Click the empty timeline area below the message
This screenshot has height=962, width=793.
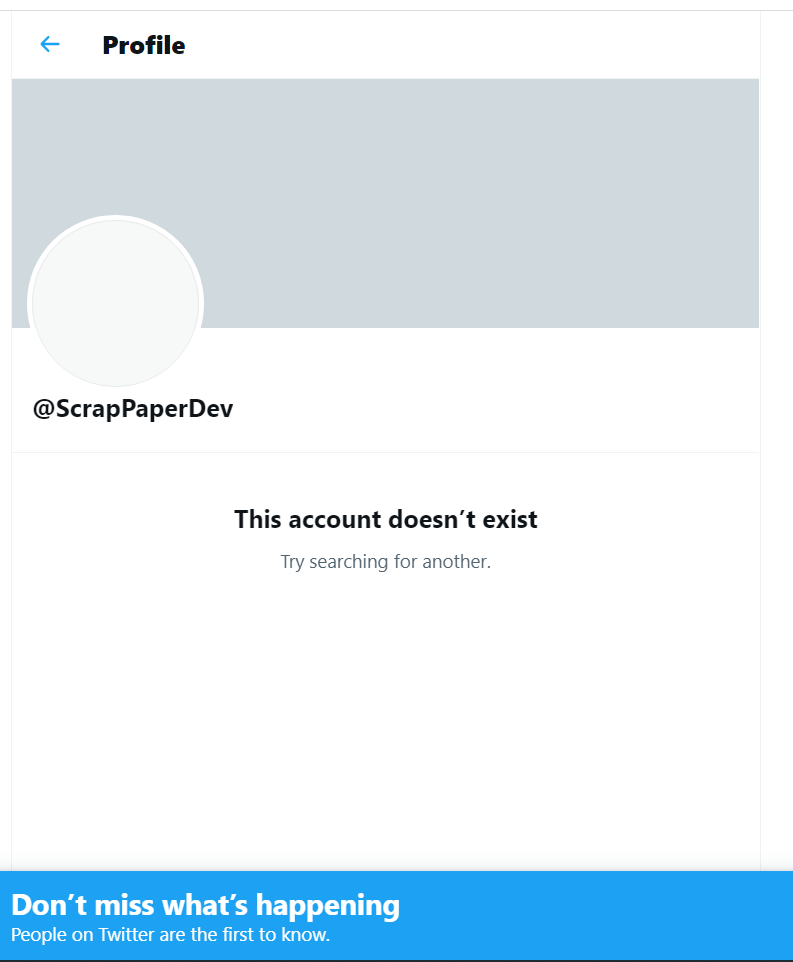pos(385,718)
